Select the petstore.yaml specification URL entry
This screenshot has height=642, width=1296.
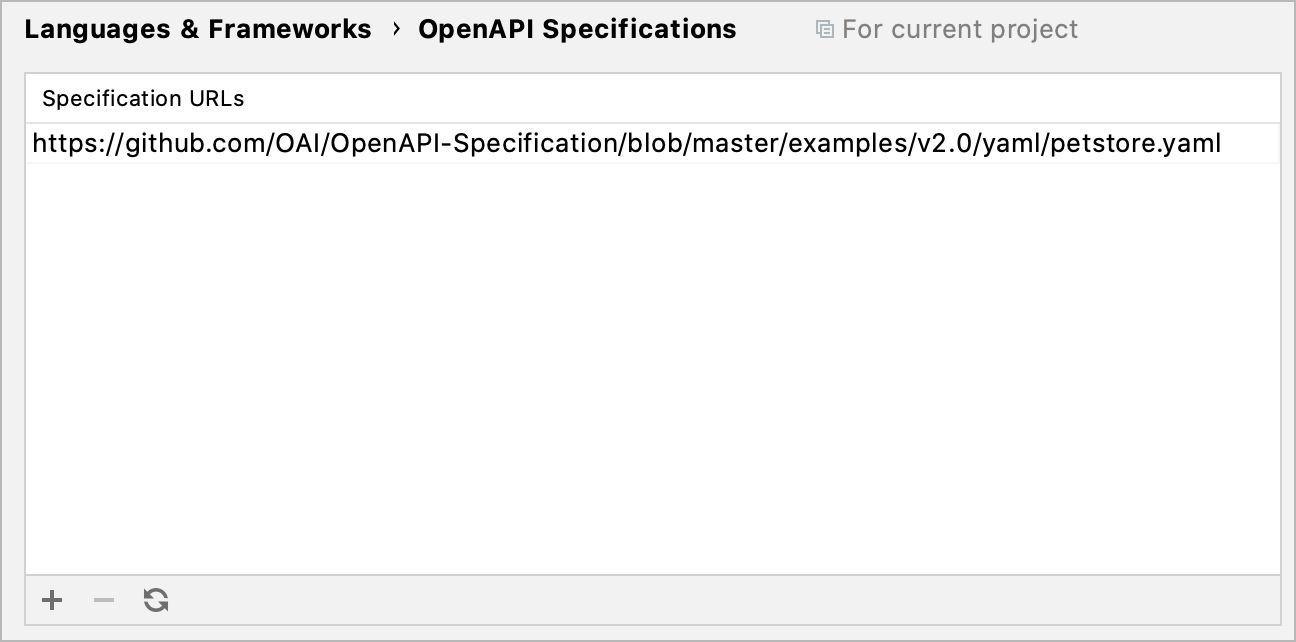pos(627,143)
